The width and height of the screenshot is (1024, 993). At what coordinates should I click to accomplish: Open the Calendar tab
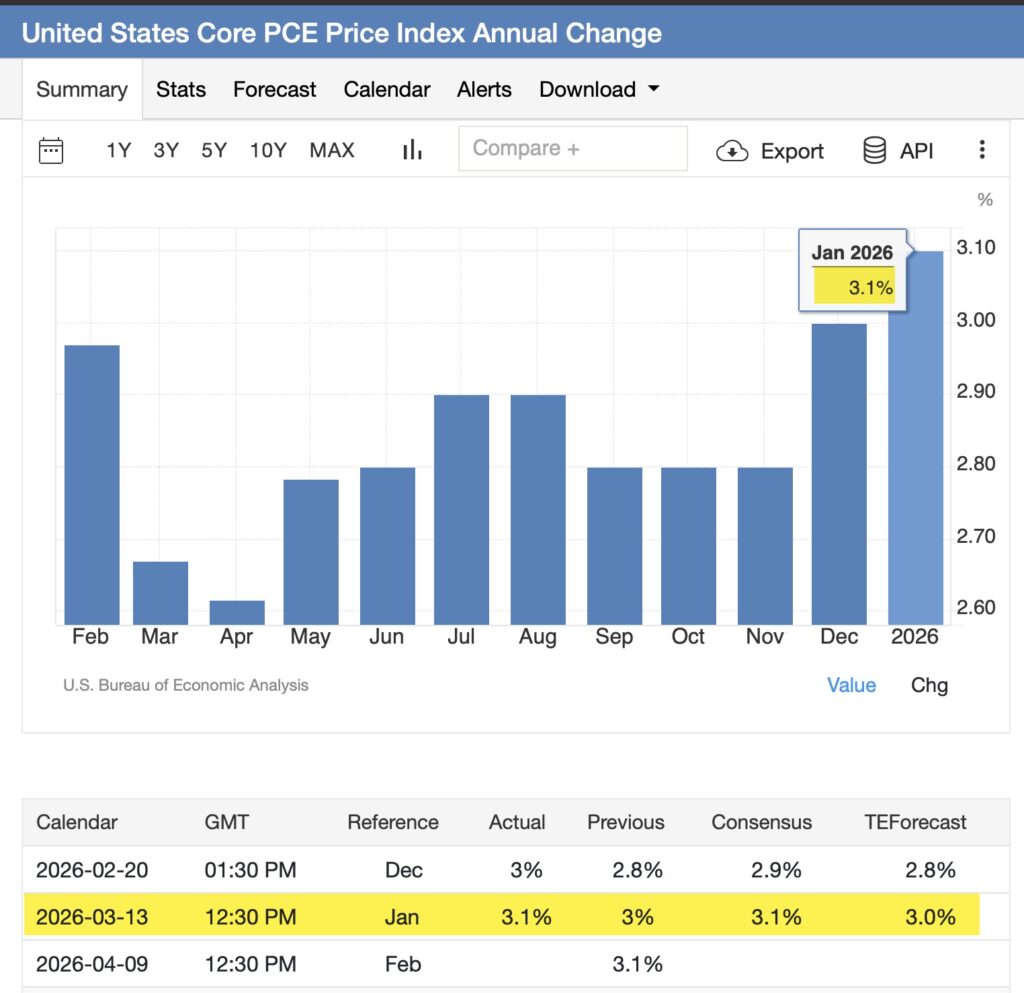tap(387, 89)
